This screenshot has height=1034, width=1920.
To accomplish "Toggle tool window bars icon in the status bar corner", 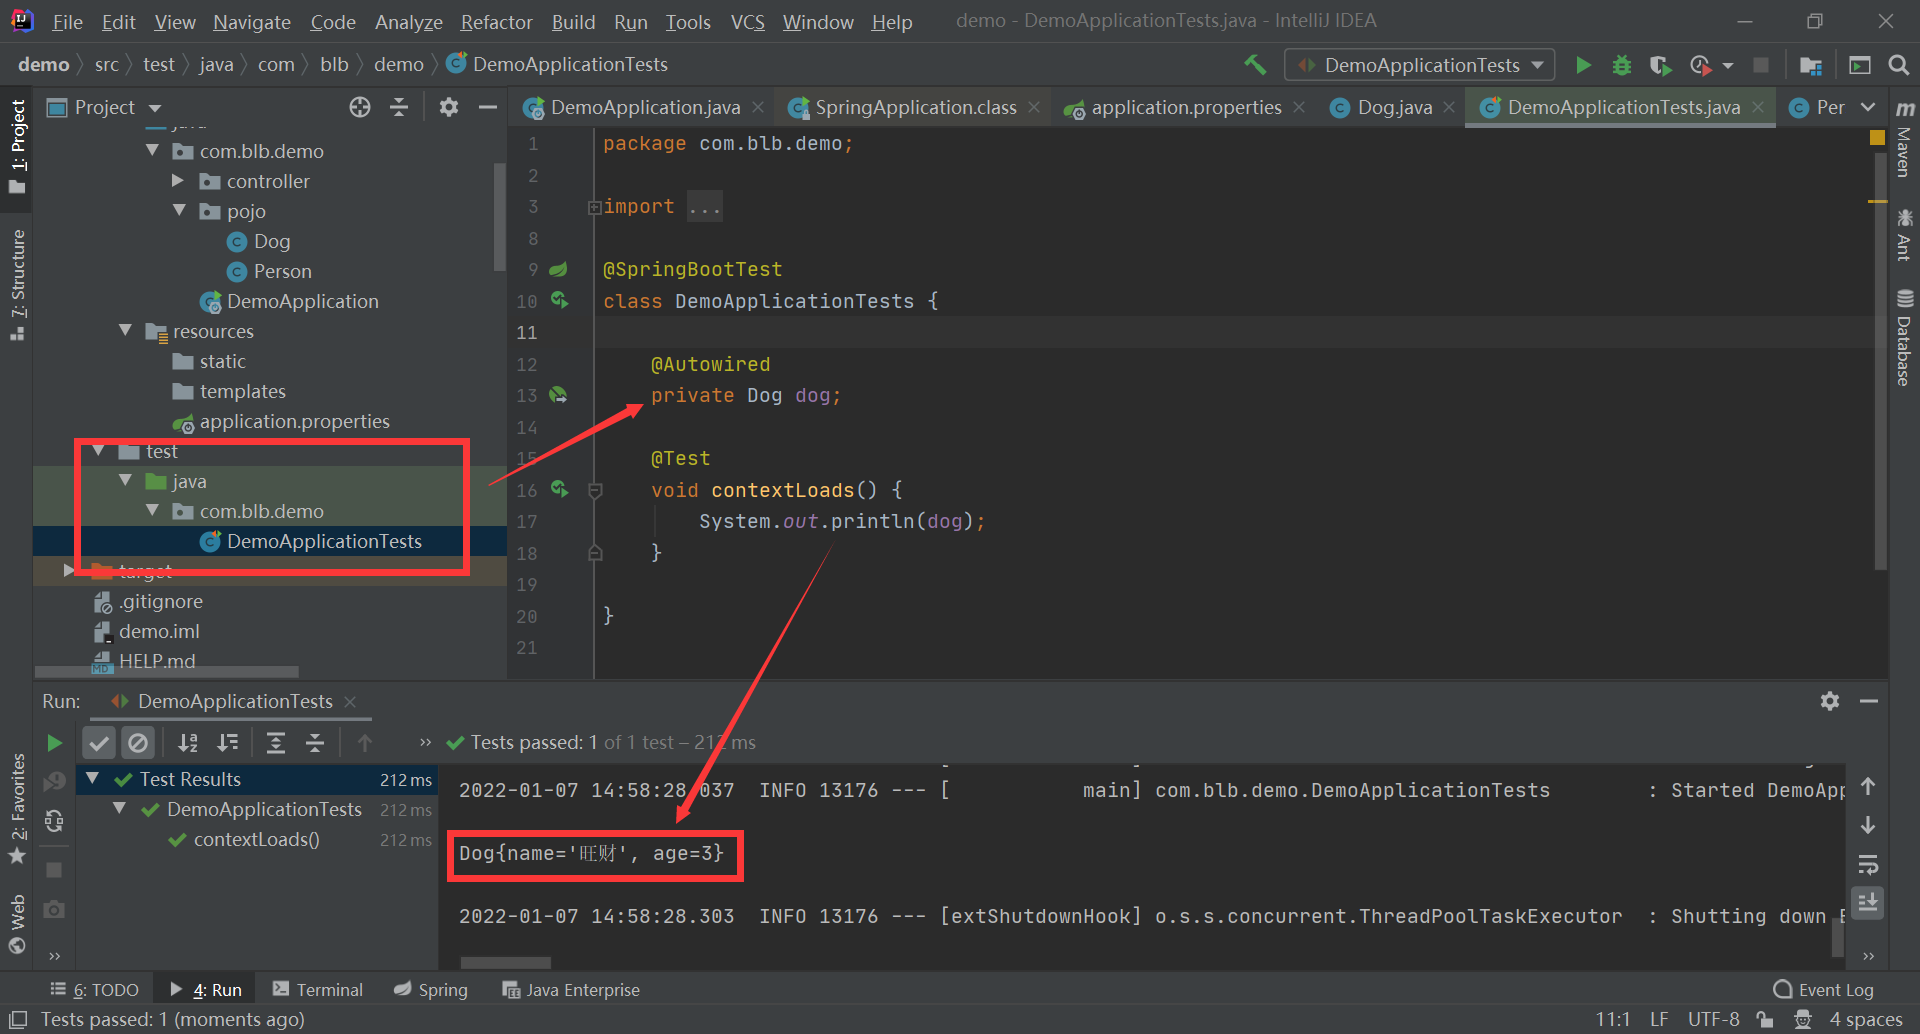I will 17,1019.
